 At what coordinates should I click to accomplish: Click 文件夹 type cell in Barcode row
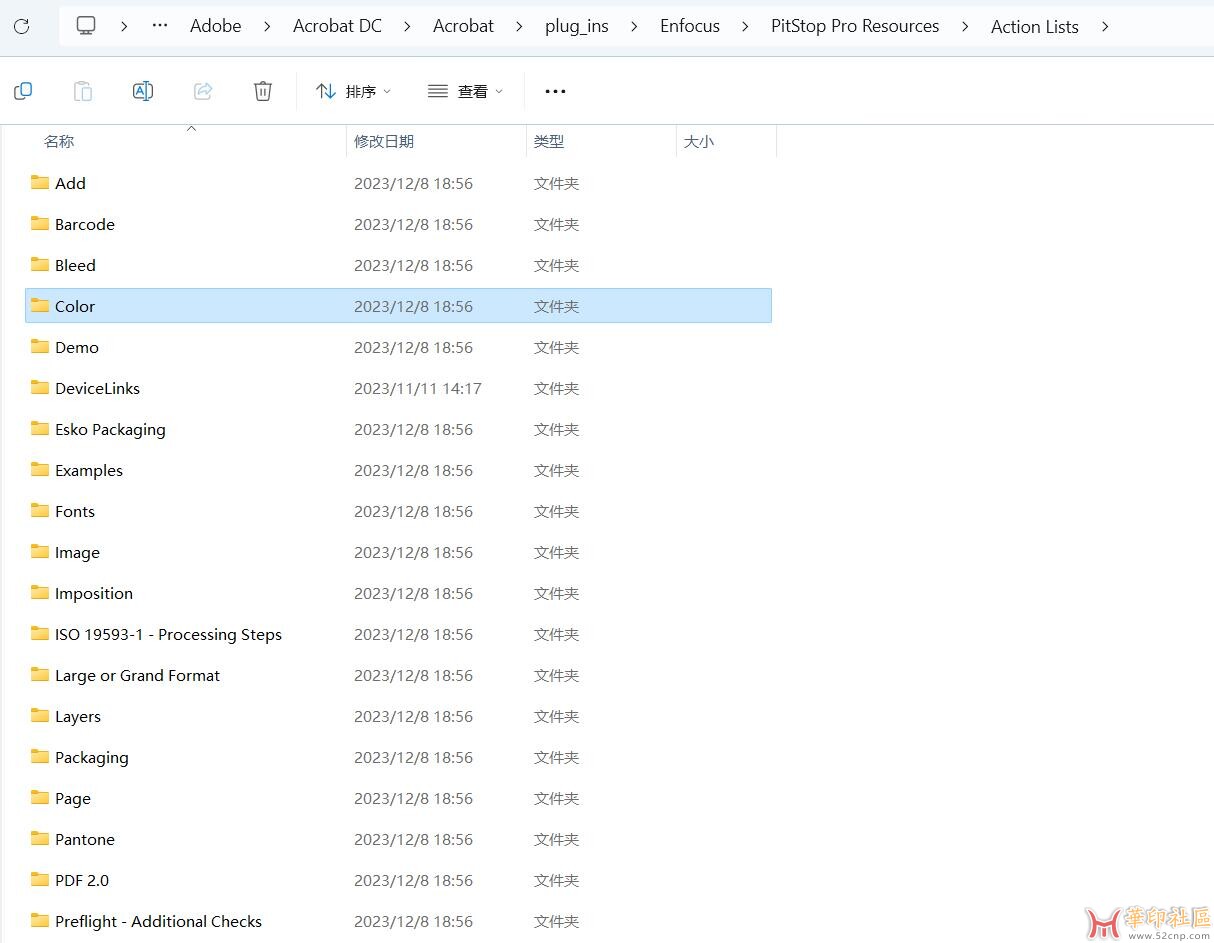pyautogui.click(x=557, y=224)
